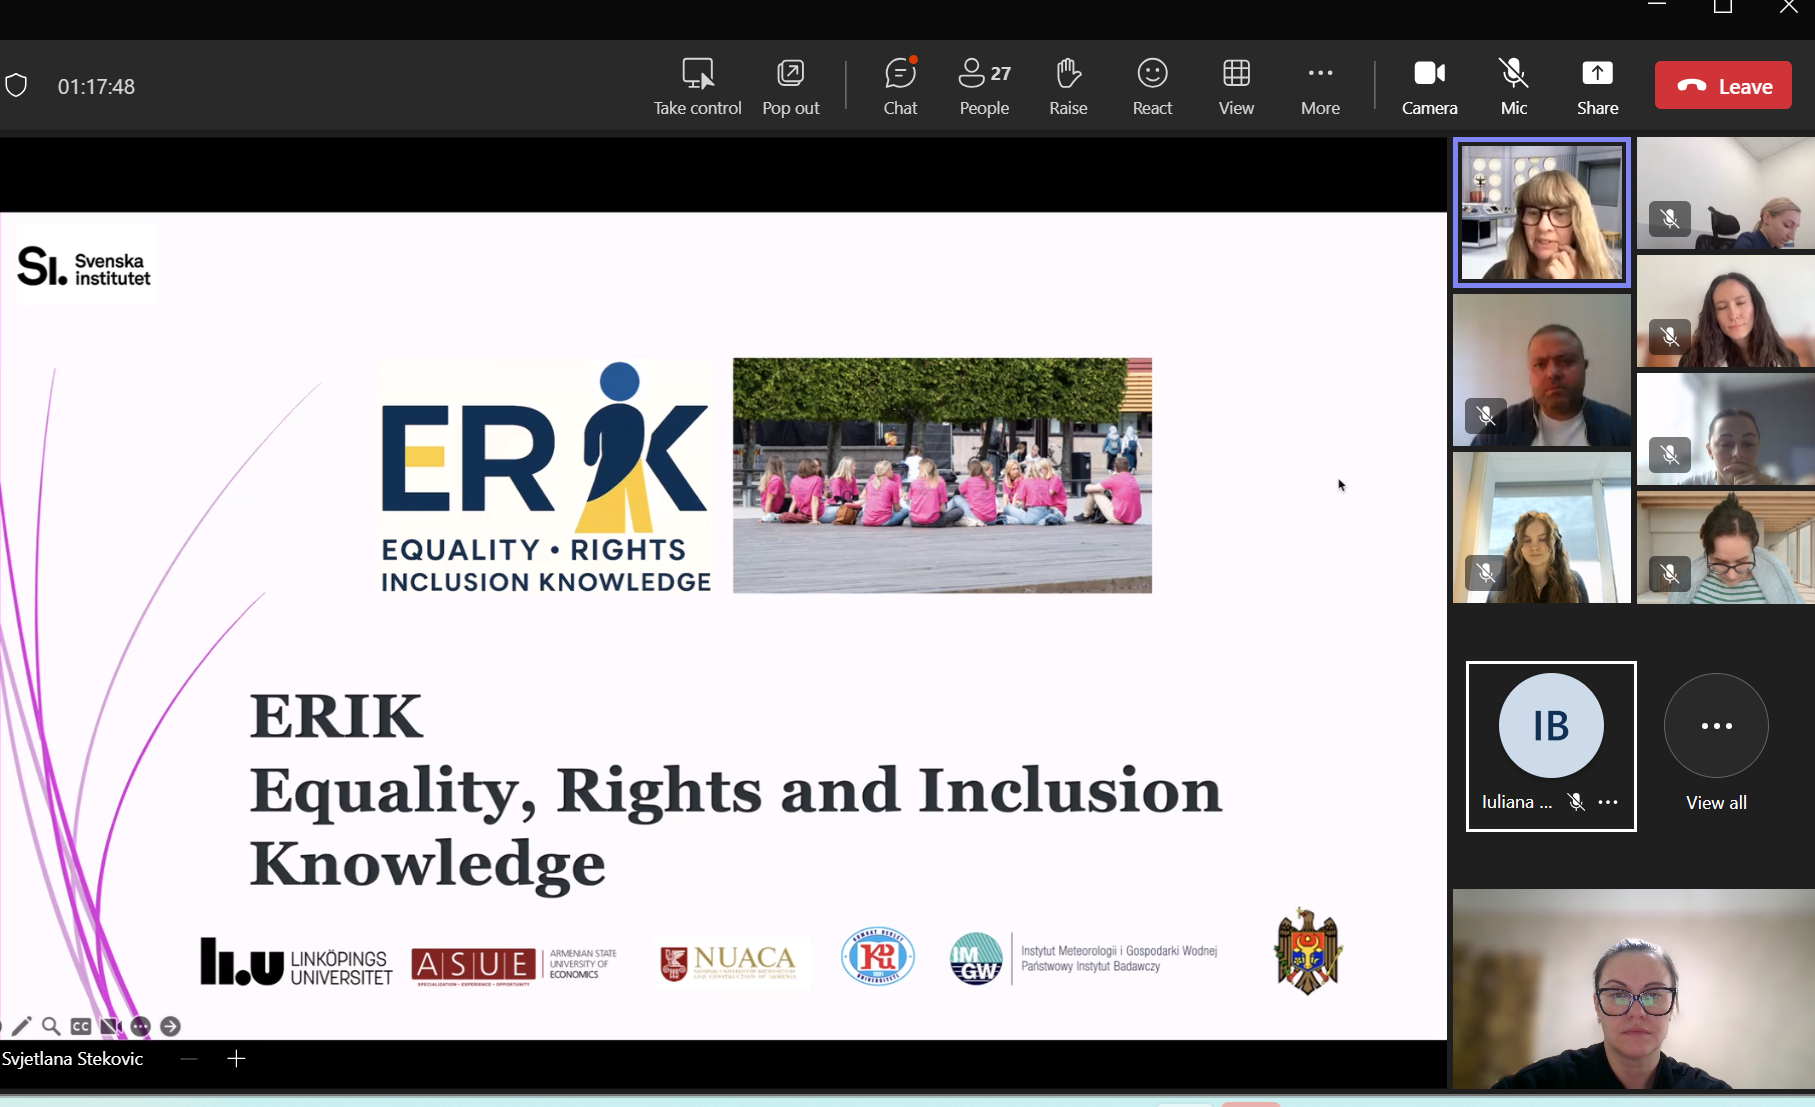Share your screen content
Viewport: 1815px width, 1107px height.
coord(1597,86)
